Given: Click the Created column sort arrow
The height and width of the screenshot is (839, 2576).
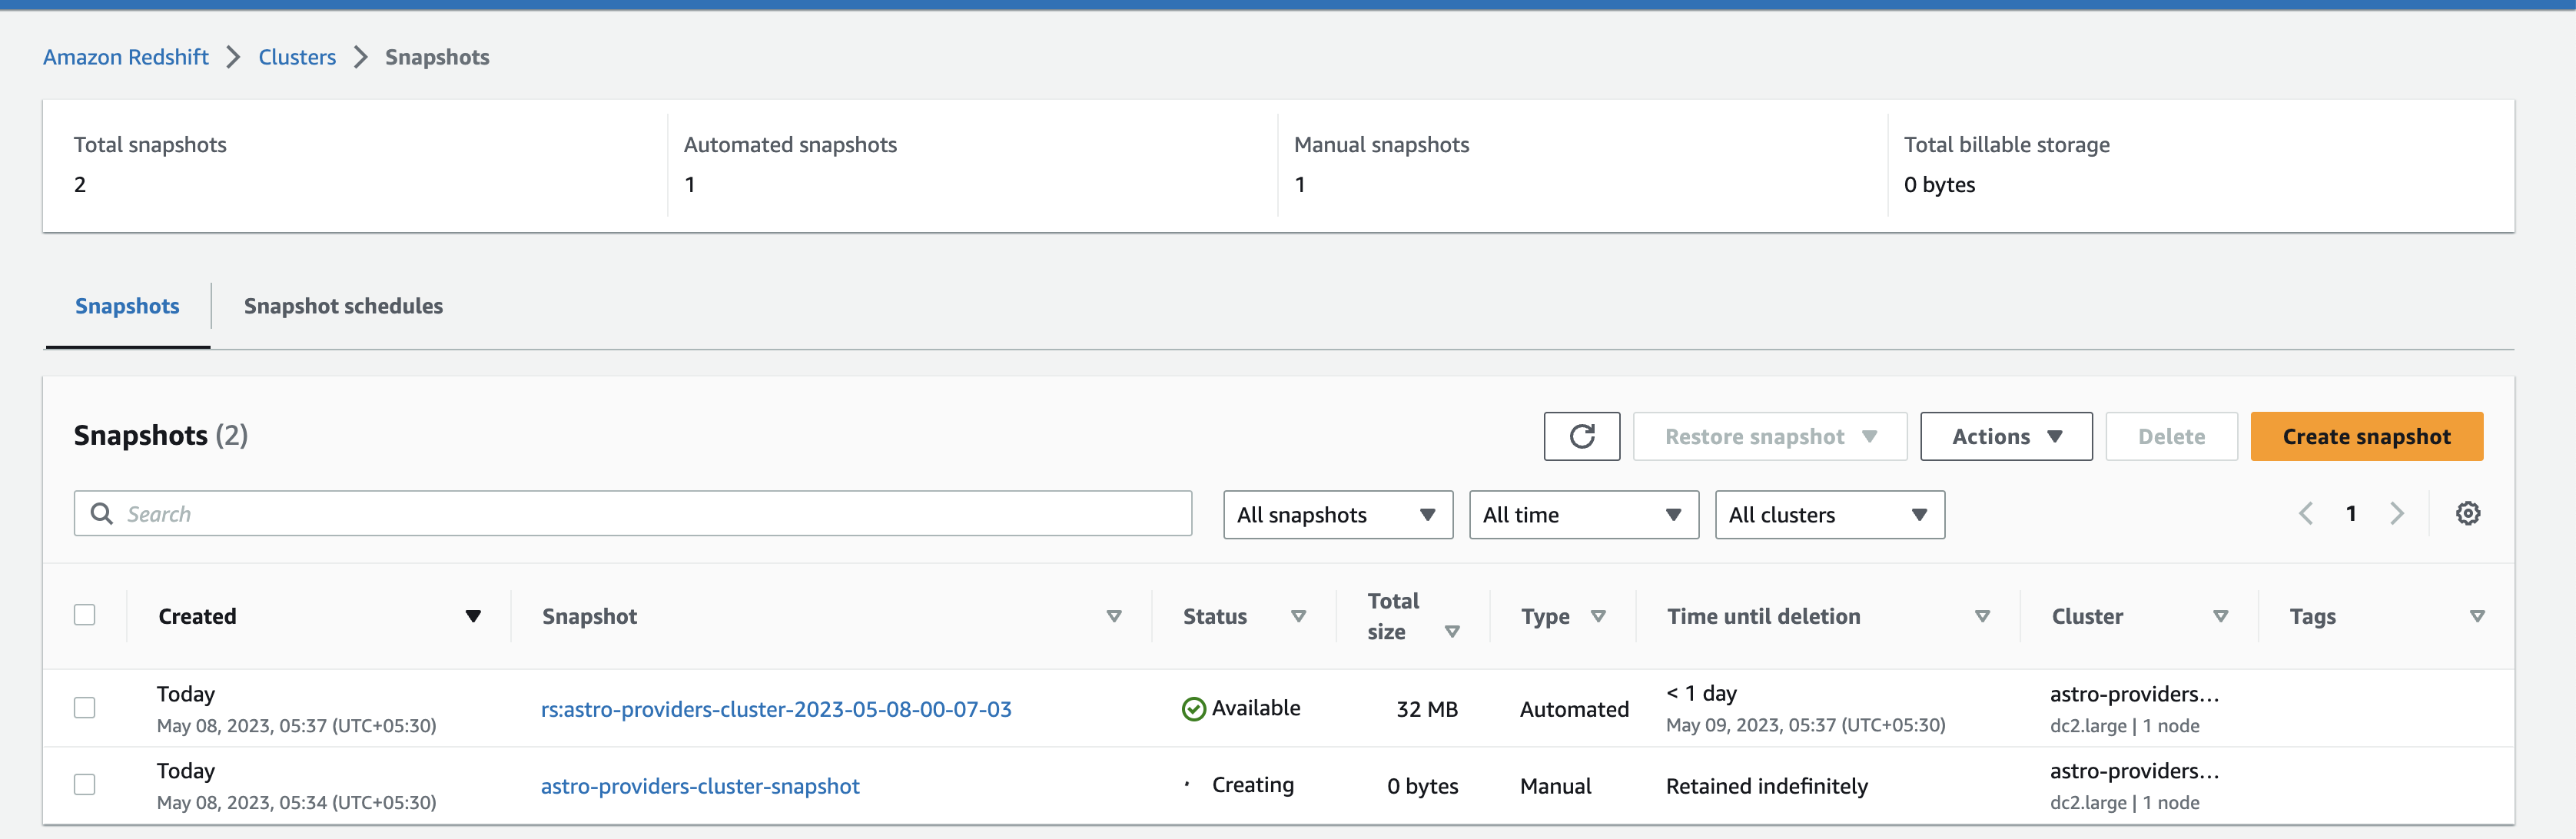Looking at the screenshot, I should click(x=472, y=616).
